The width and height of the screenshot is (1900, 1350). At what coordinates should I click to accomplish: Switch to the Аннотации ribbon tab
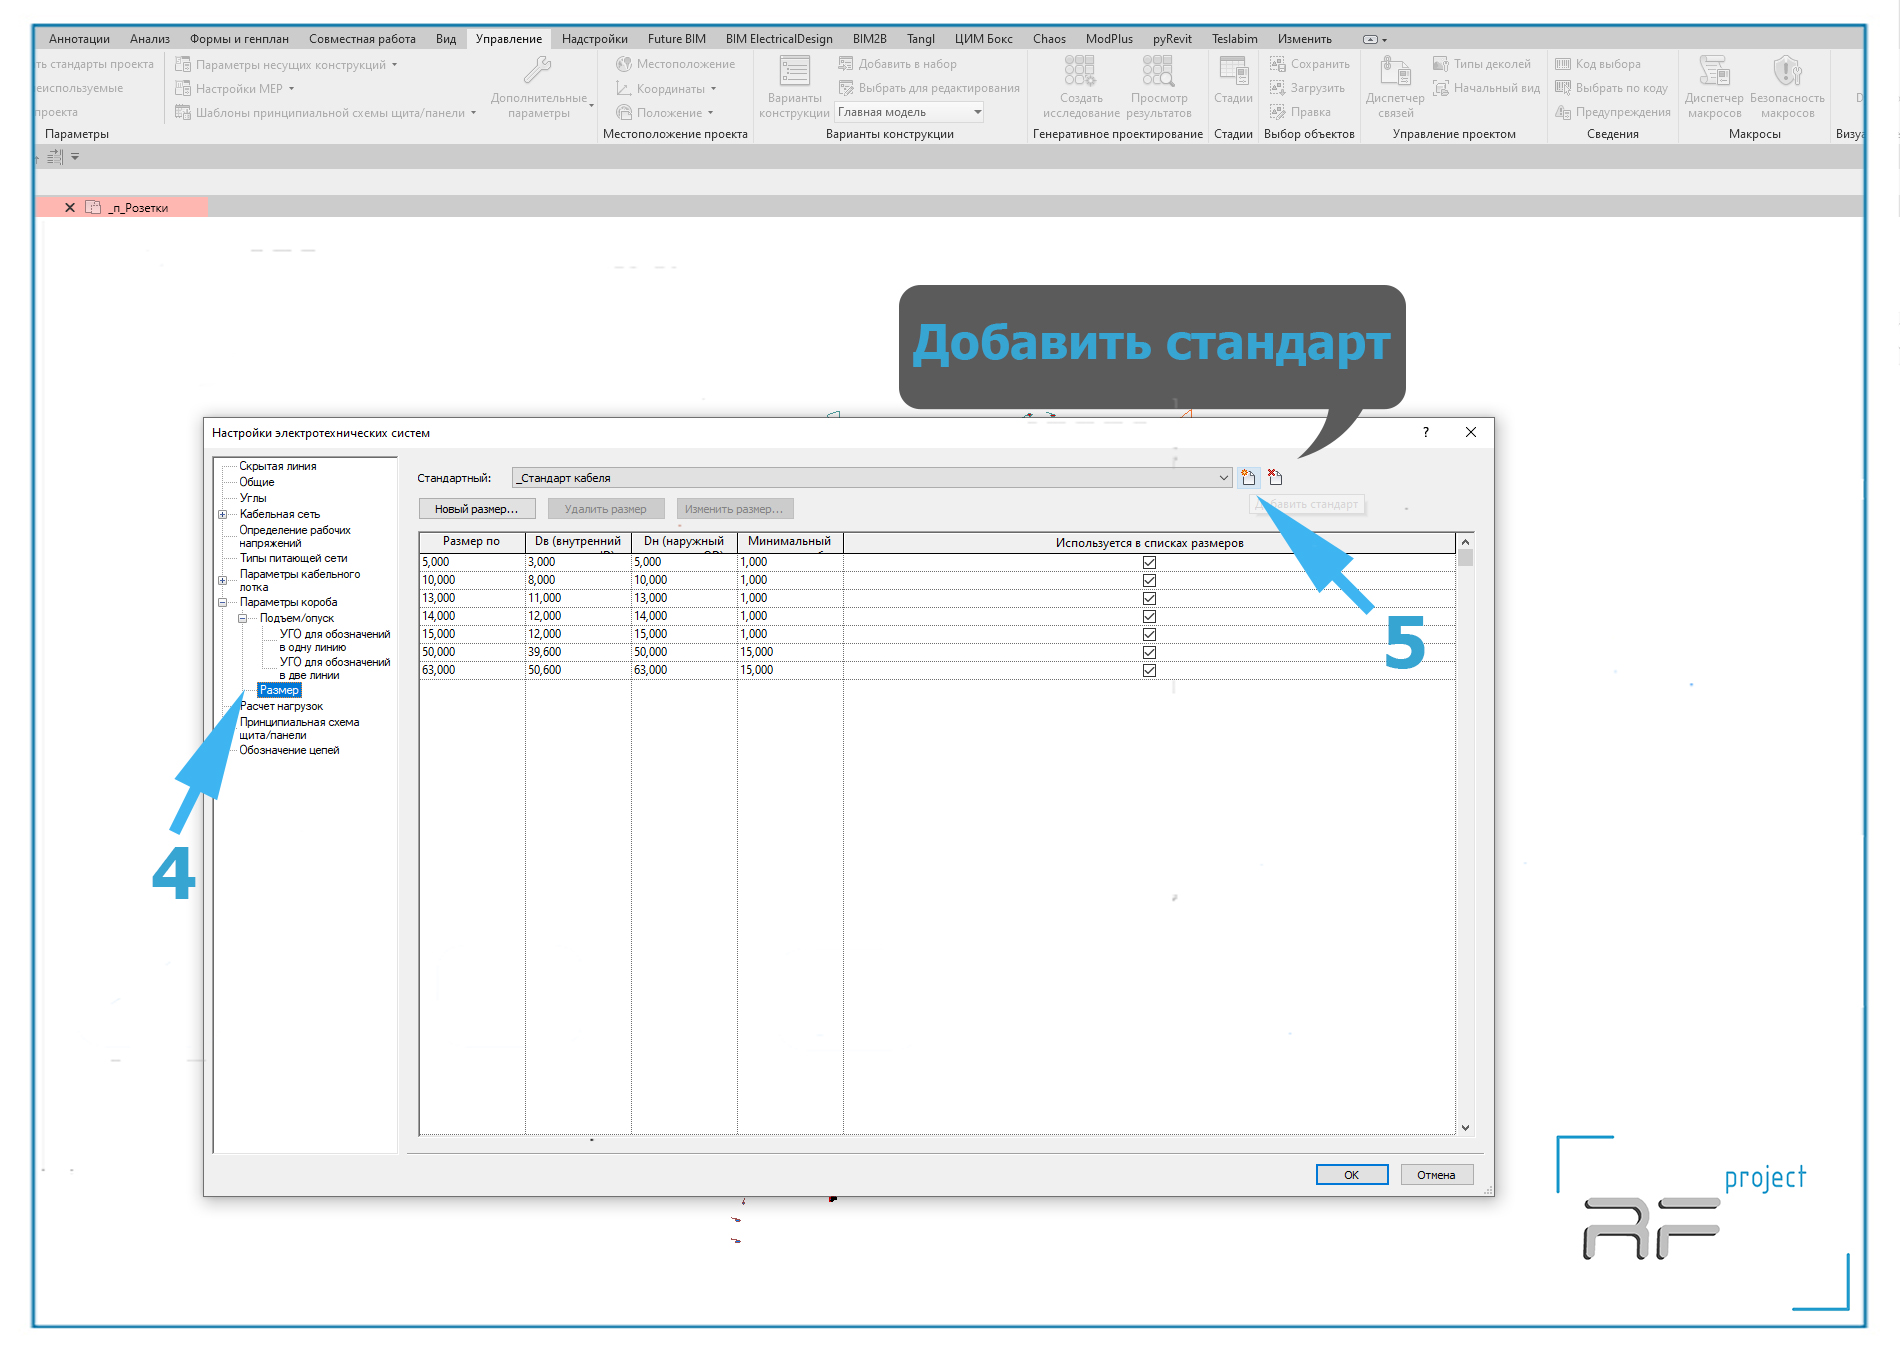(x=79, y=39)
